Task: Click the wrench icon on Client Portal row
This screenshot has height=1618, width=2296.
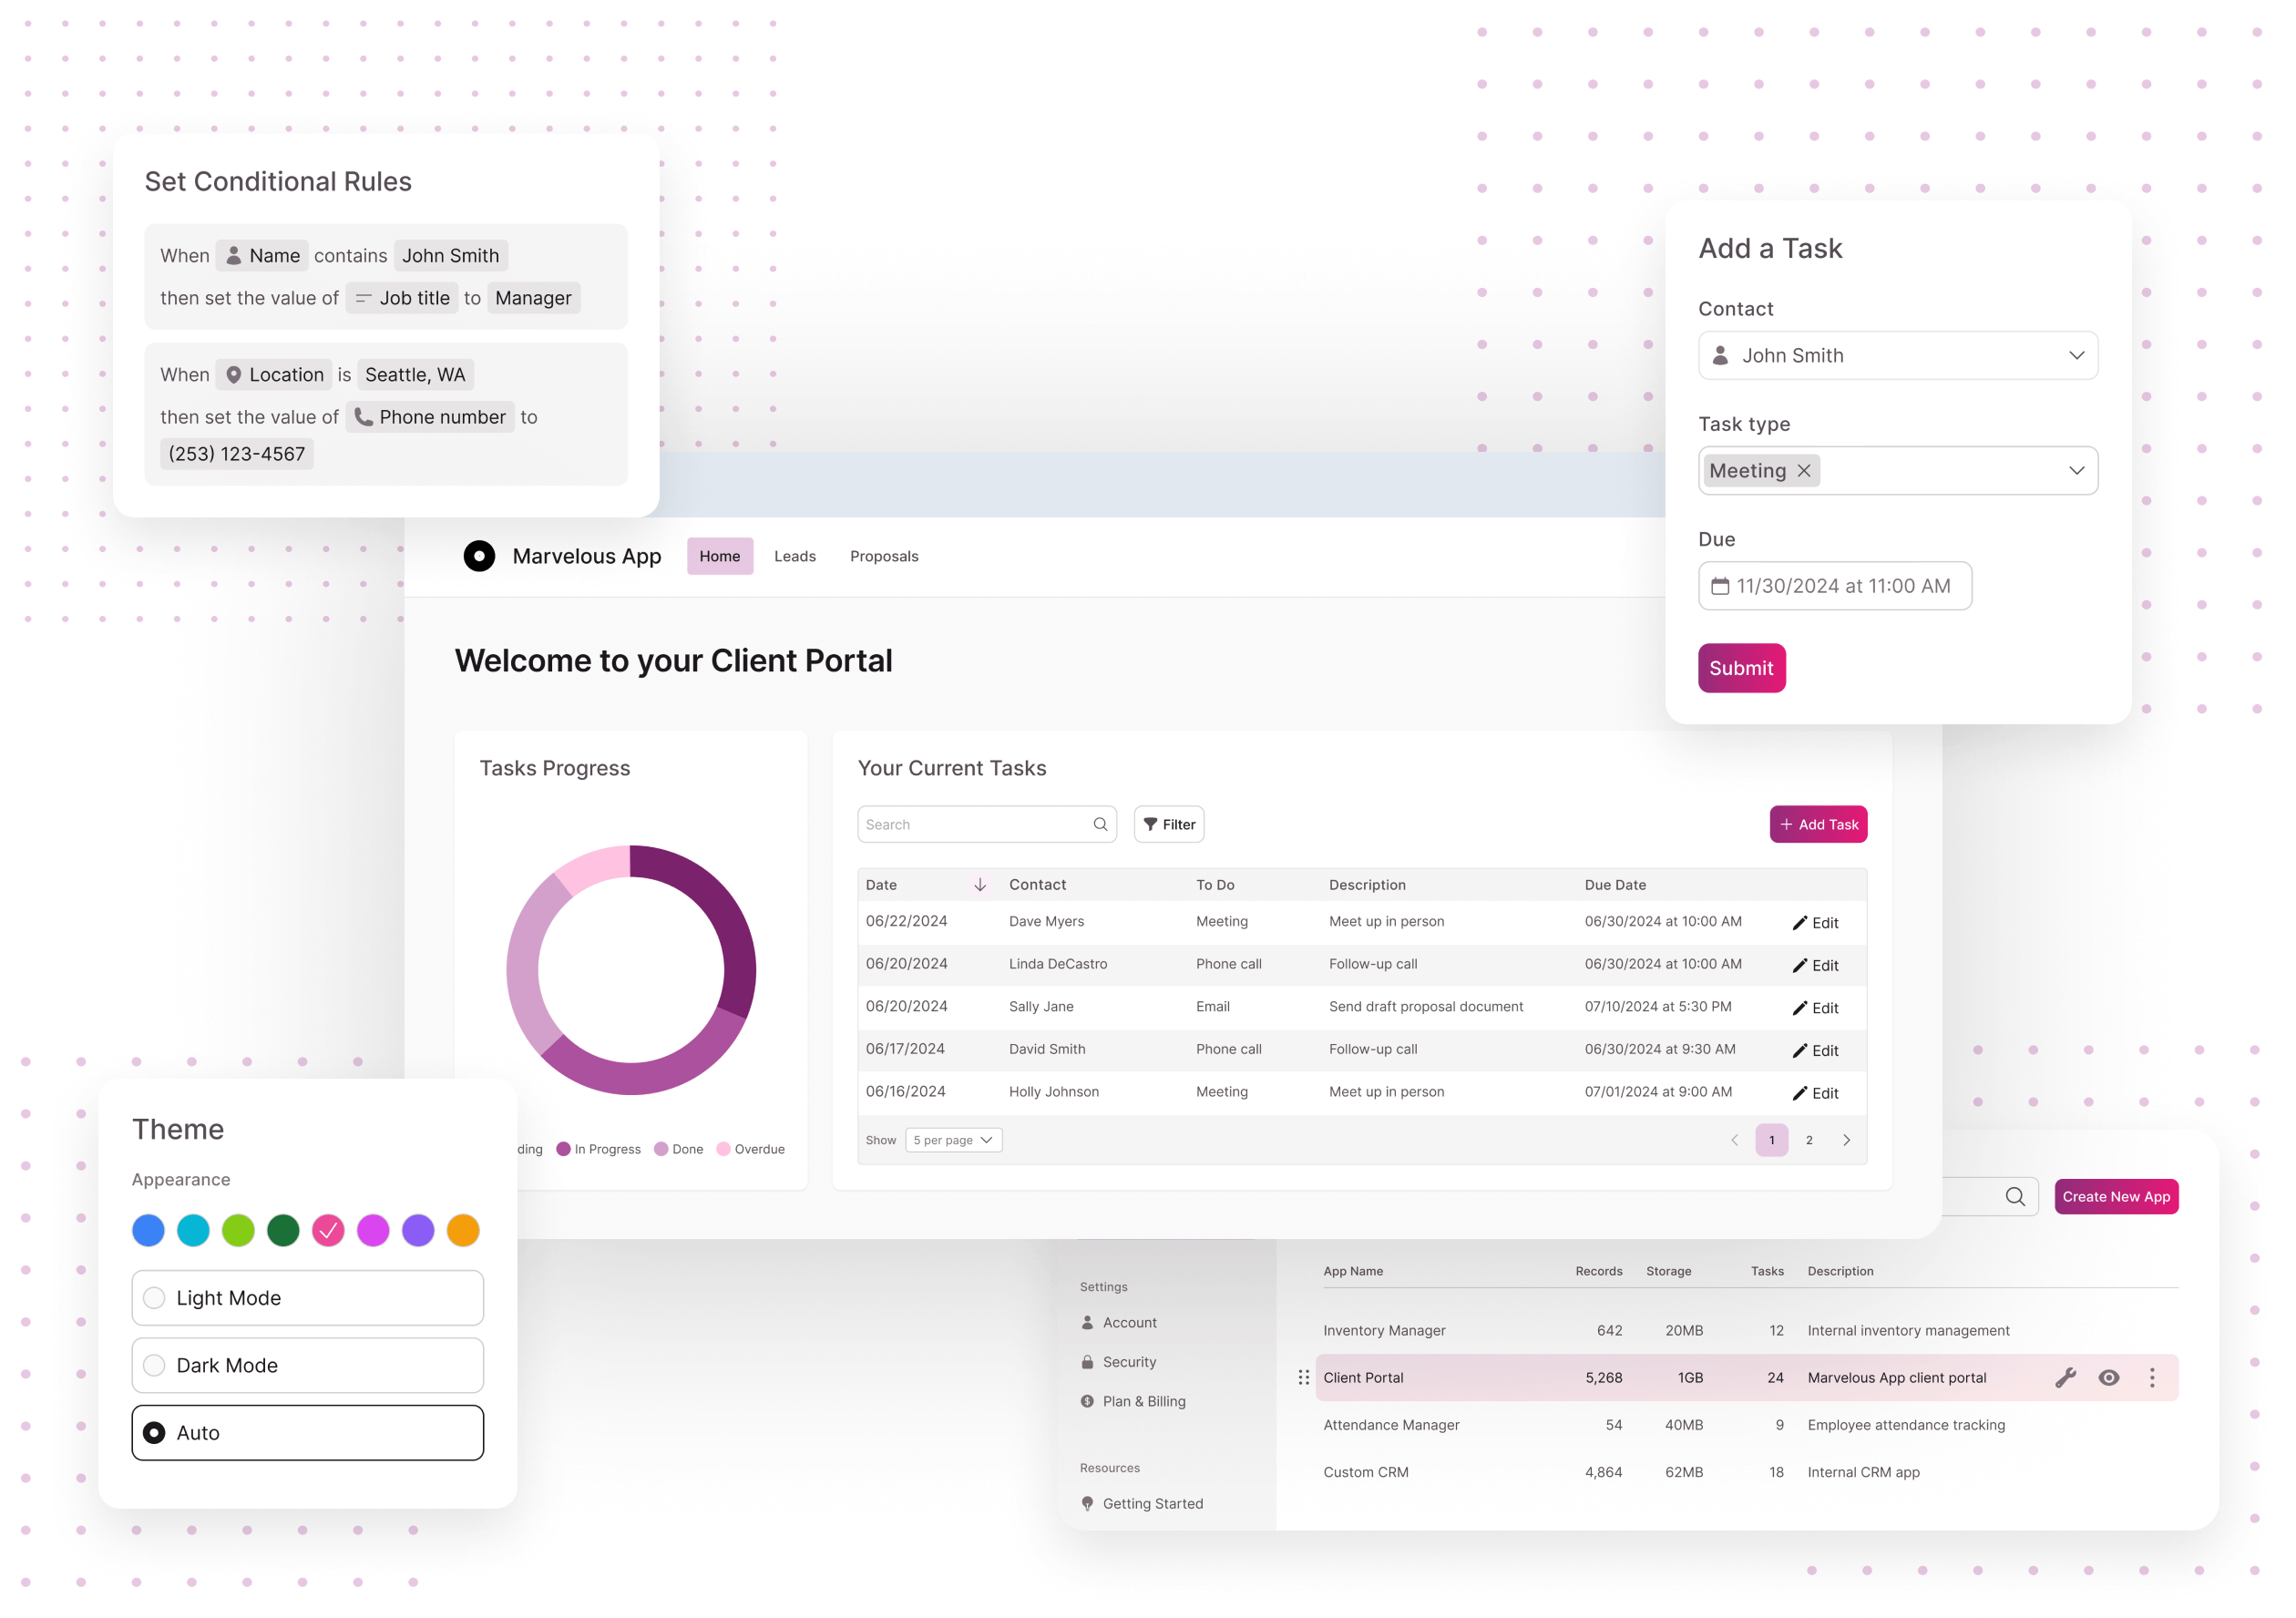Action: coord(2066,1378)
